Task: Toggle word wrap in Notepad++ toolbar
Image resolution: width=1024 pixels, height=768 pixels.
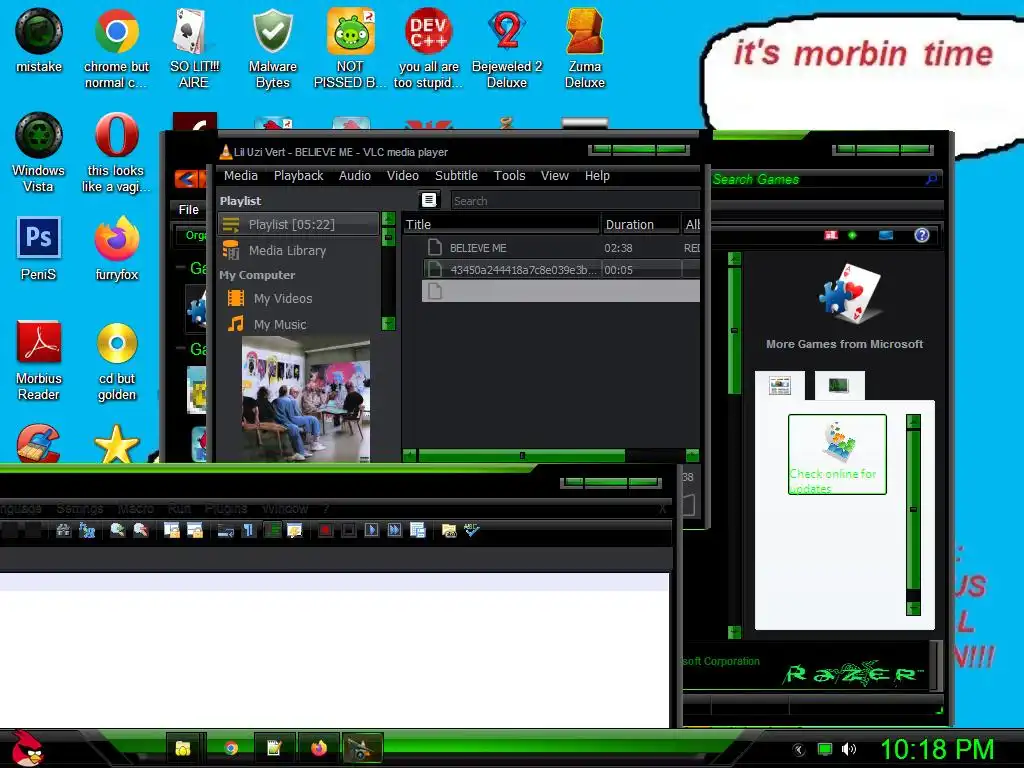Action: point(226,530)
